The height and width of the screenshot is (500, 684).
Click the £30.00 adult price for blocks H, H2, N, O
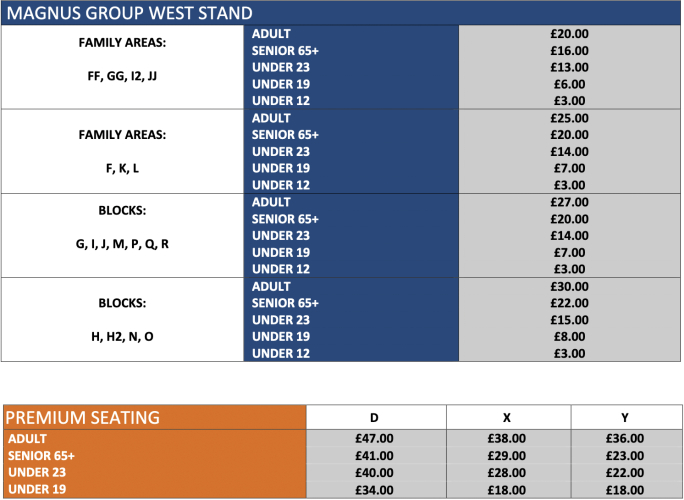click(569, 287)
